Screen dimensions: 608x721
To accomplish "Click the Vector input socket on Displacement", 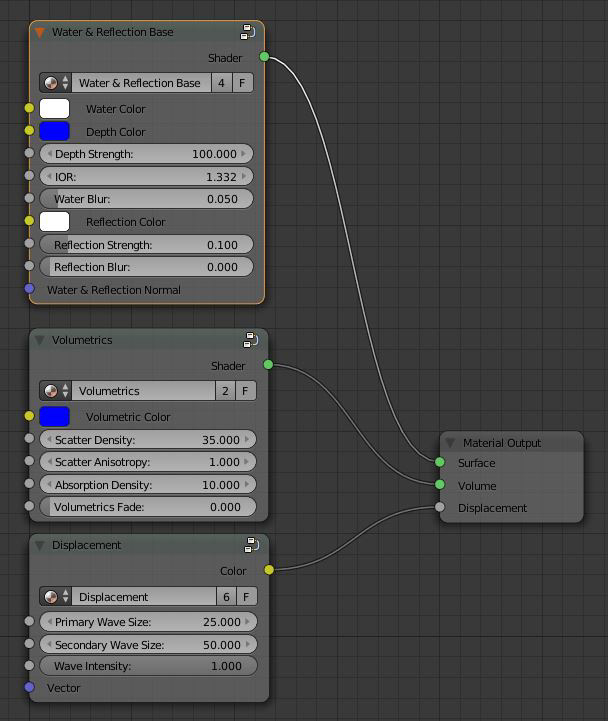I will coord(29,687).
